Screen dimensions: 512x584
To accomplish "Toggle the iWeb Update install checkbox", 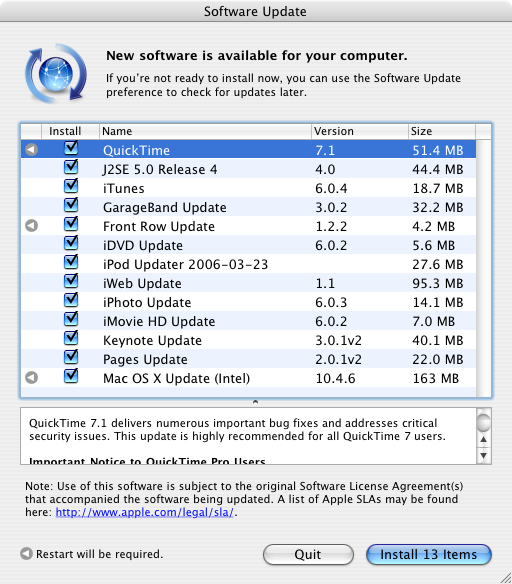I will point(71,281).
